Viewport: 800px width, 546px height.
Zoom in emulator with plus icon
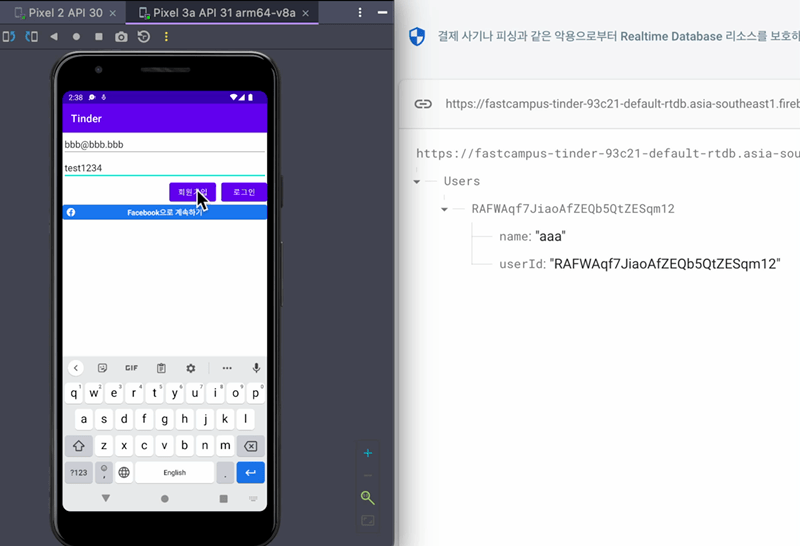click(x=368, y=453)
